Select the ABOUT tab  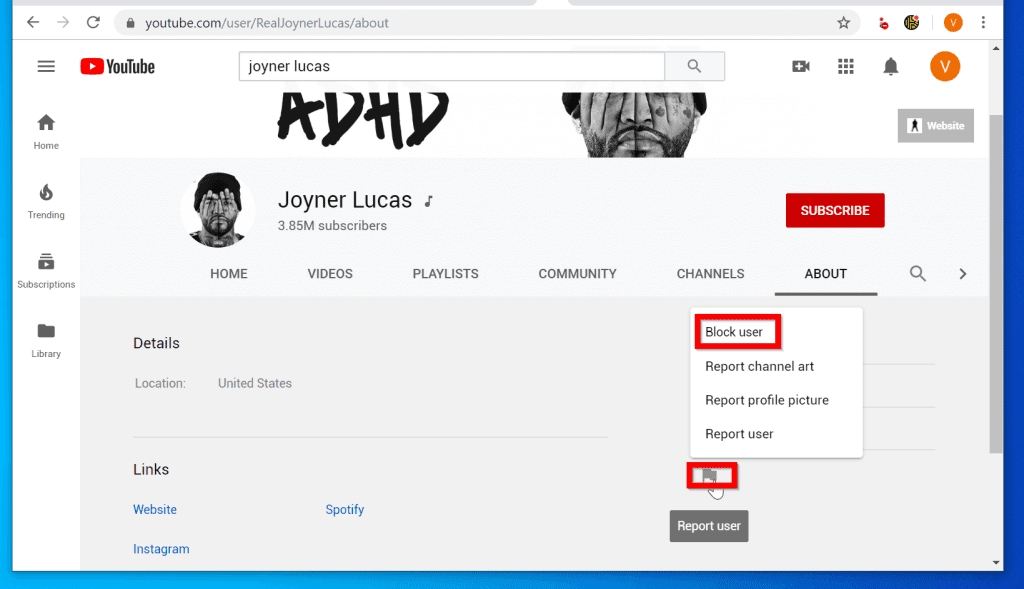825,274
